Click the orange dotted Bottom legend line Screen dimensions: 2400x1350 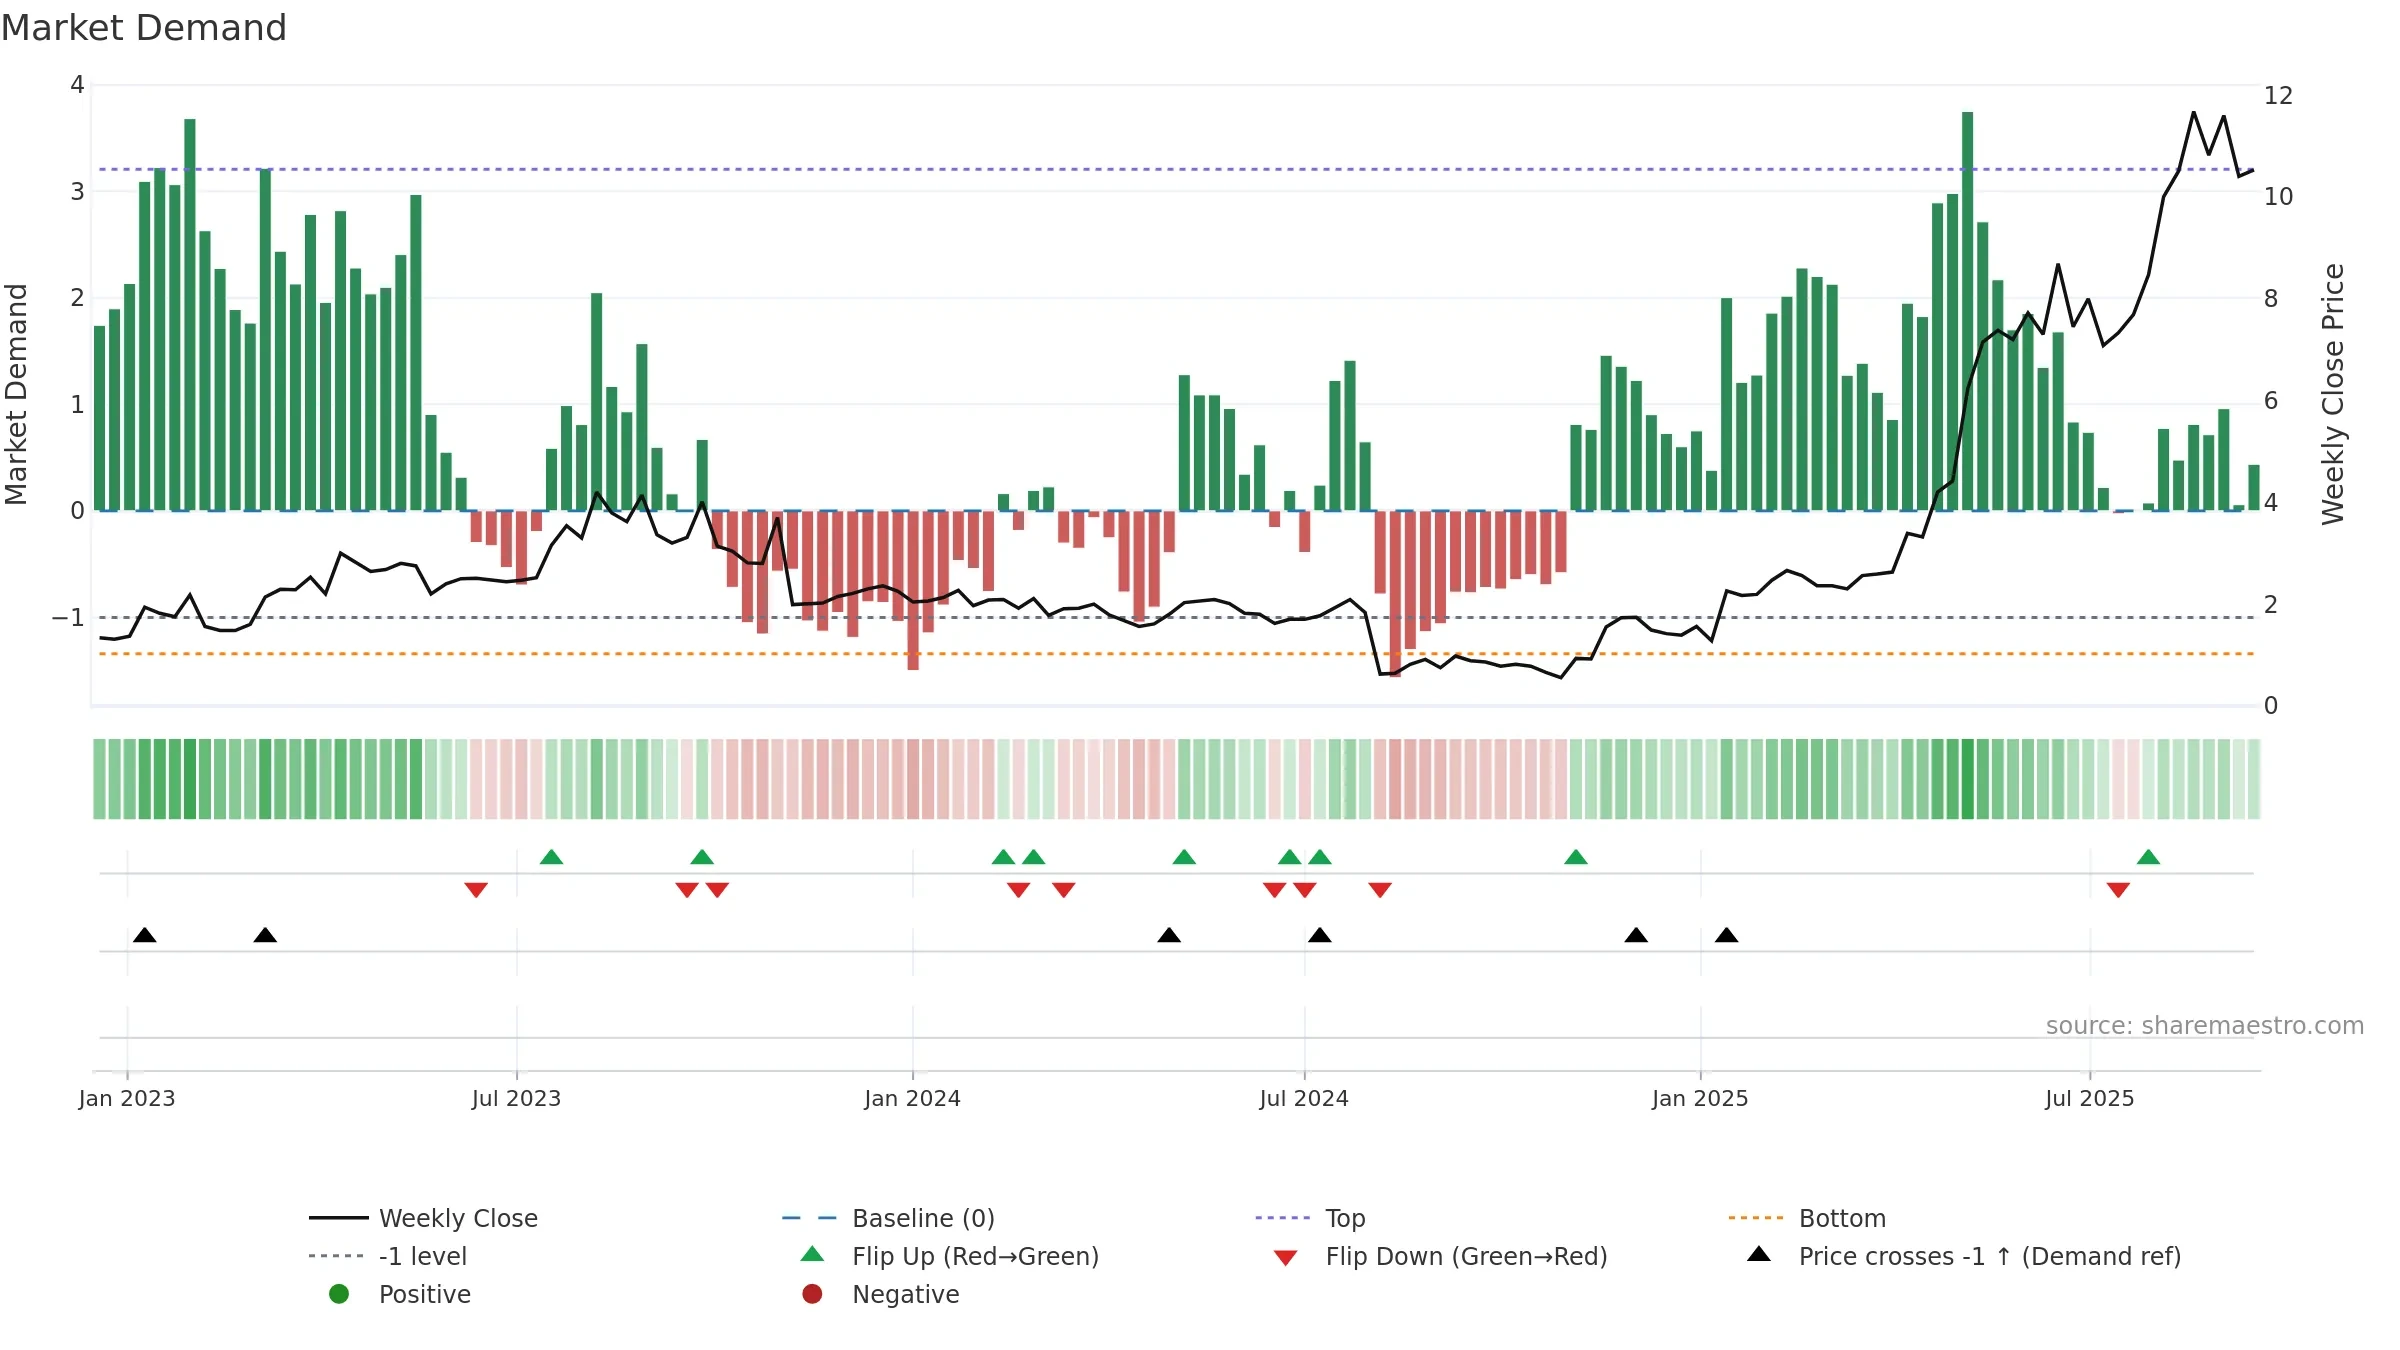(x=1755, y=1218)
